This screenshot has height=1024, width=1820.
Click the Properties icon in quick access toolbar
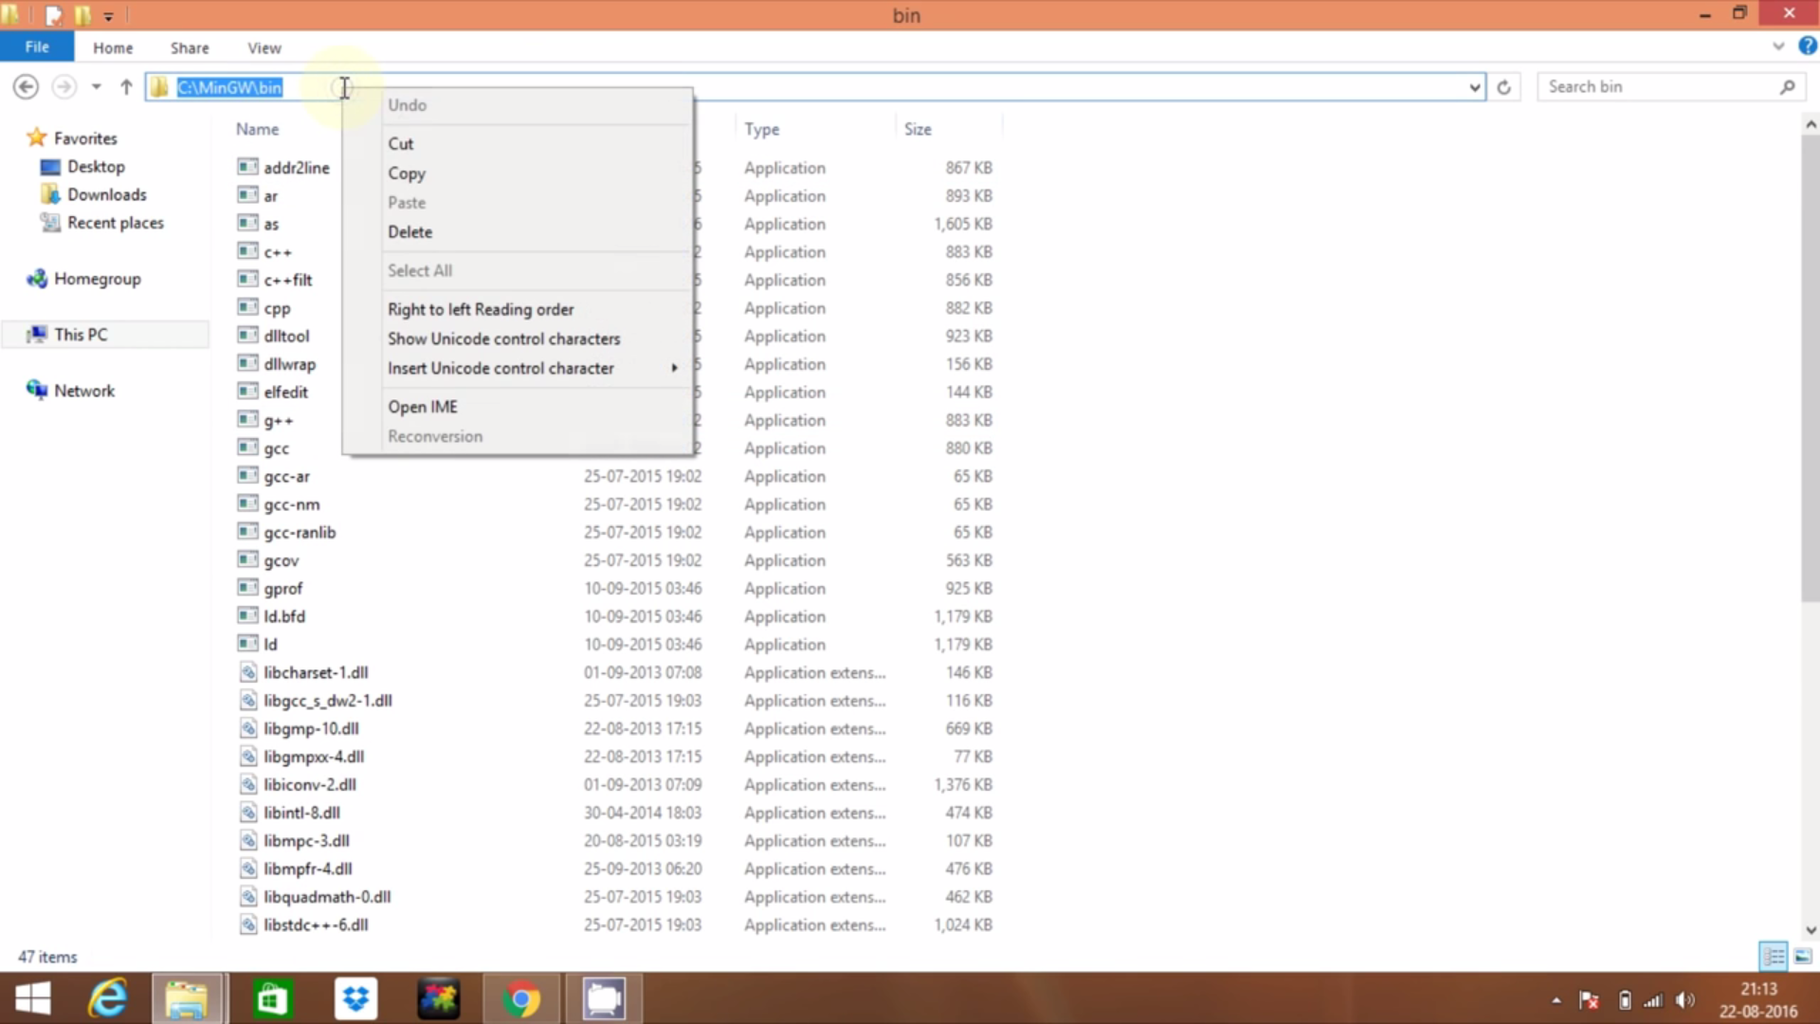[53, 15]
